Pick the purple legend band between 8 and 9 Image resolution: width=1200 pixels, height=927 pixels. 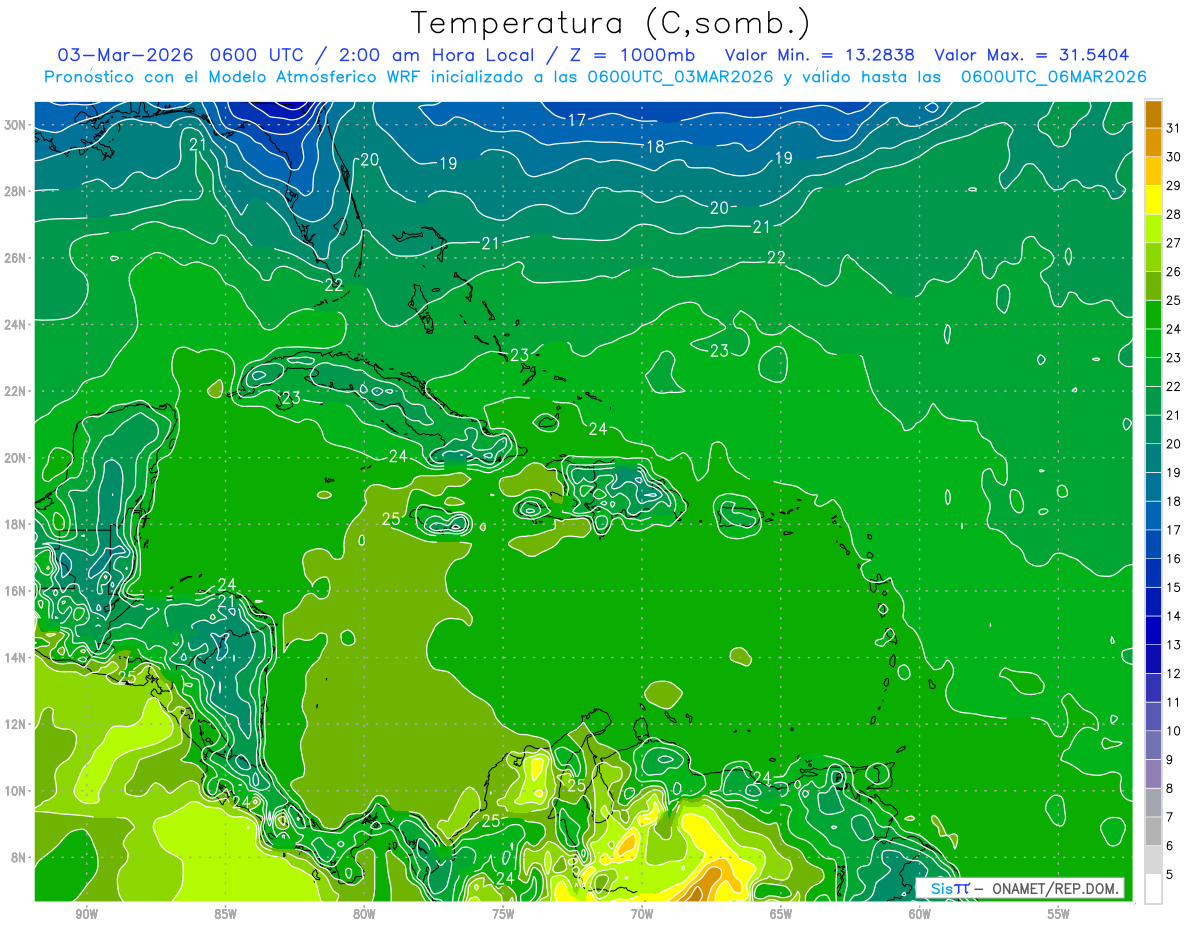[x=1153, y=775]
